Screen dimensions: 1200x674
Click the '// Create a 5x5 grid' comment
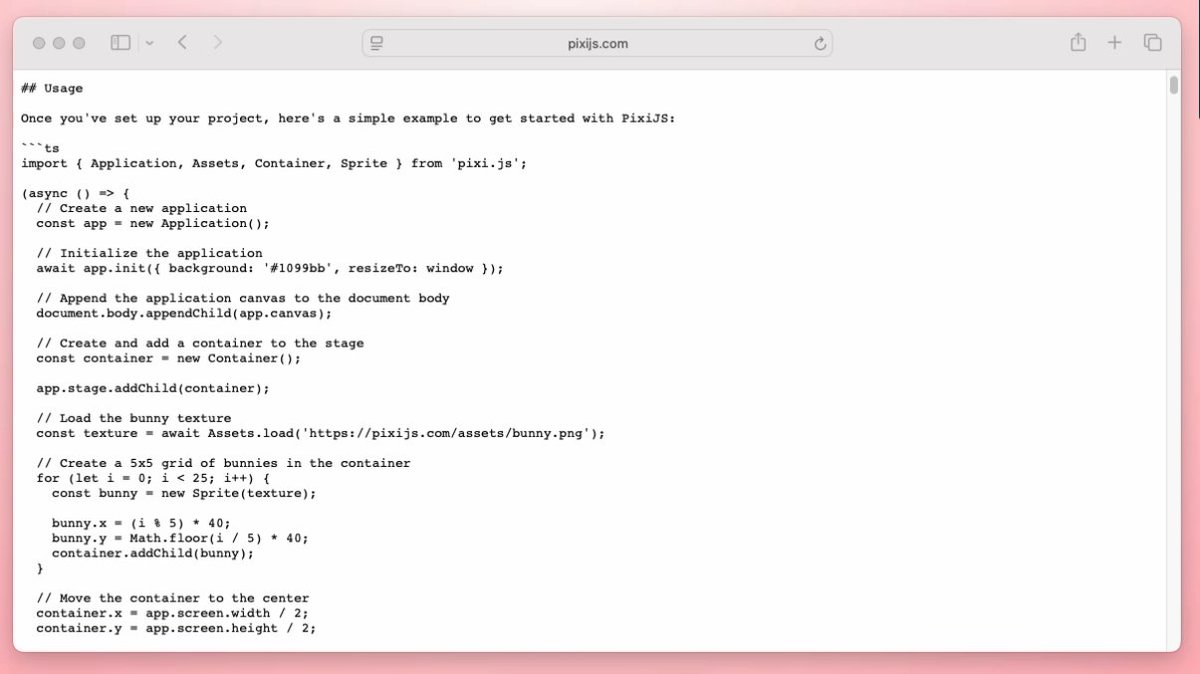[223, 463]
